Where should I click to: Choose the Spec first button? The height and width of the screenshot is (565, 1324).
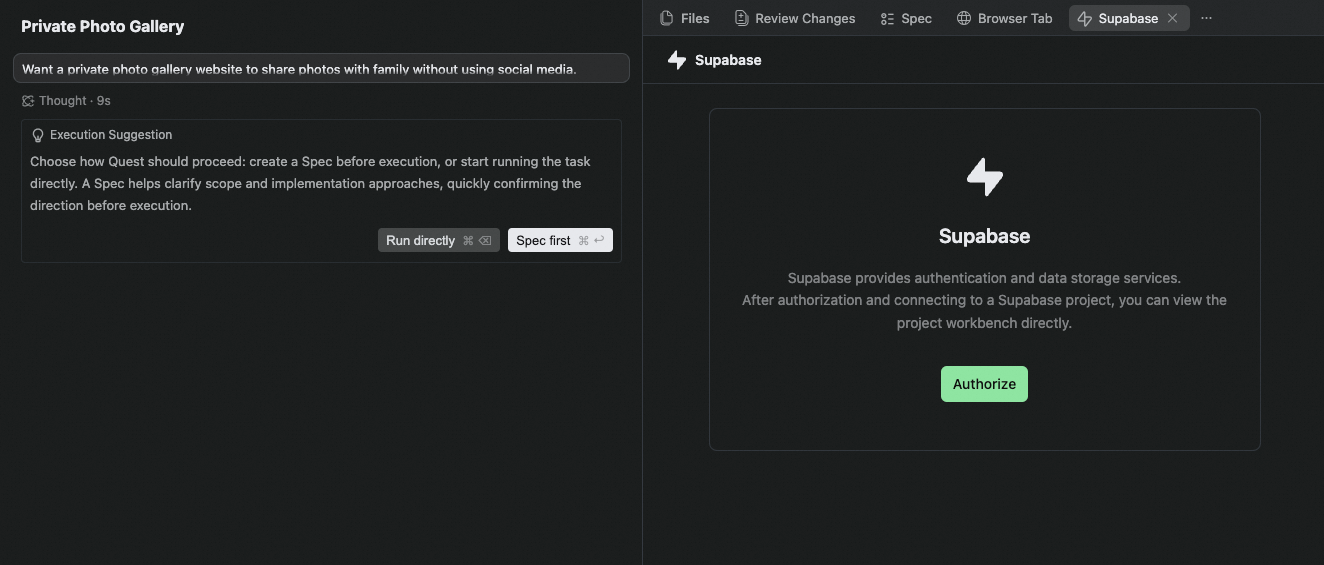point(560,240)
